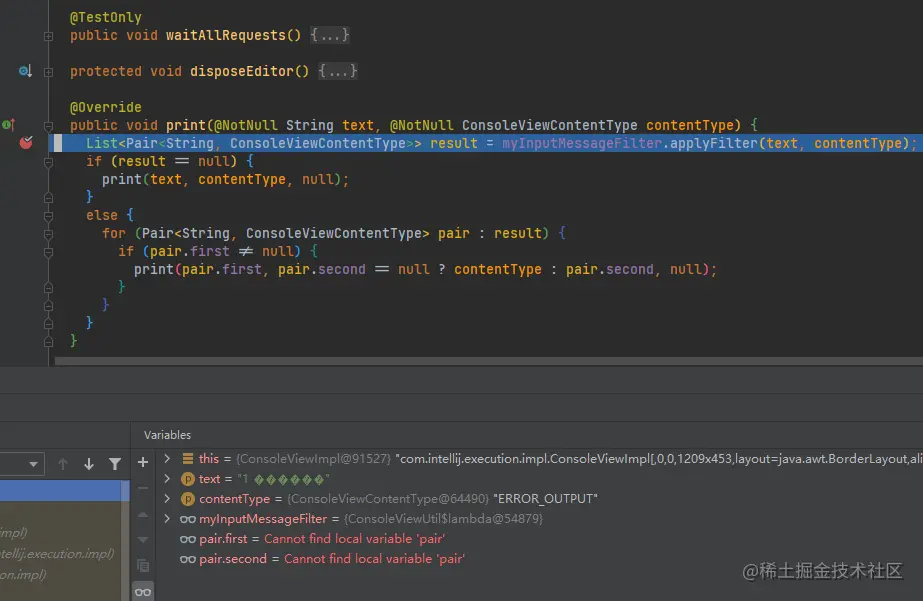Expand the folded waitAllRequests method
Image resolution: width=923 pixels, height=601 pixels.
coord(49,36)
